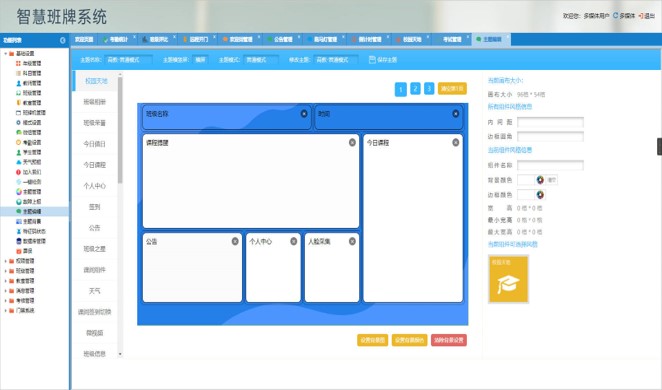This screenshot has width=662, height=390.
Task: Click the 保存主题 save icon
Action: pos(372,60)
